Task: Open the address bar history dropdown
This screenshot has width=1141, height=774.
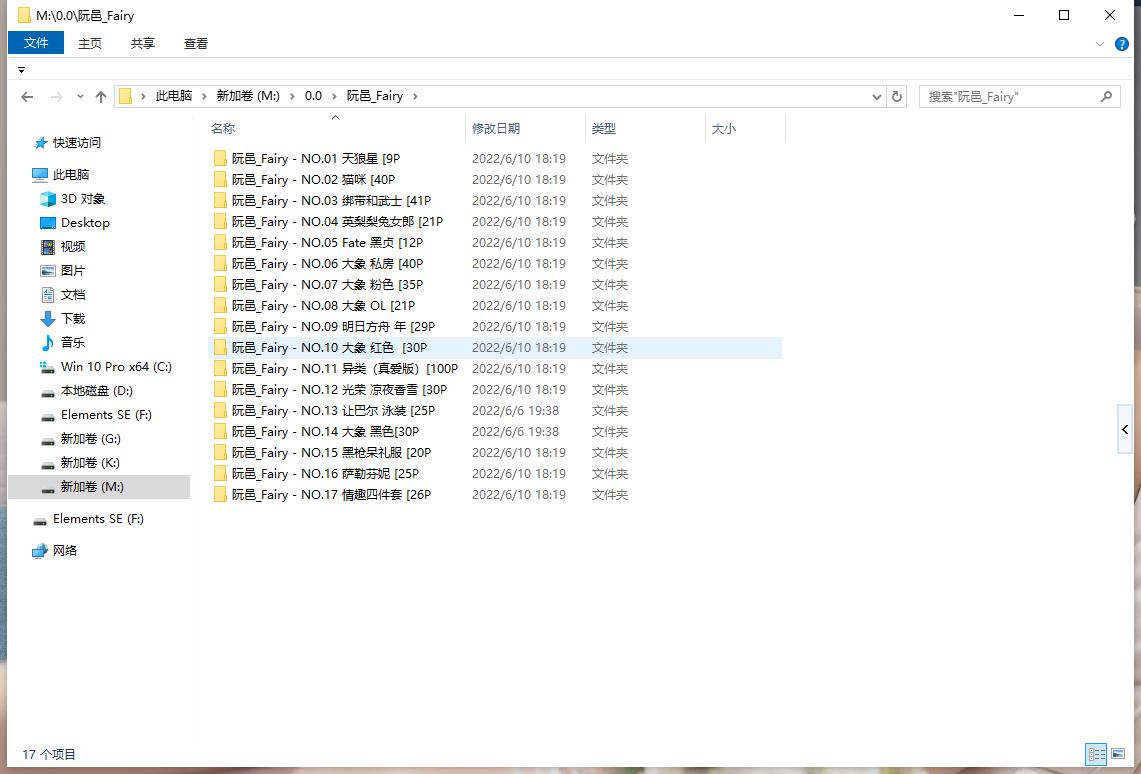Action: (877, 97)
